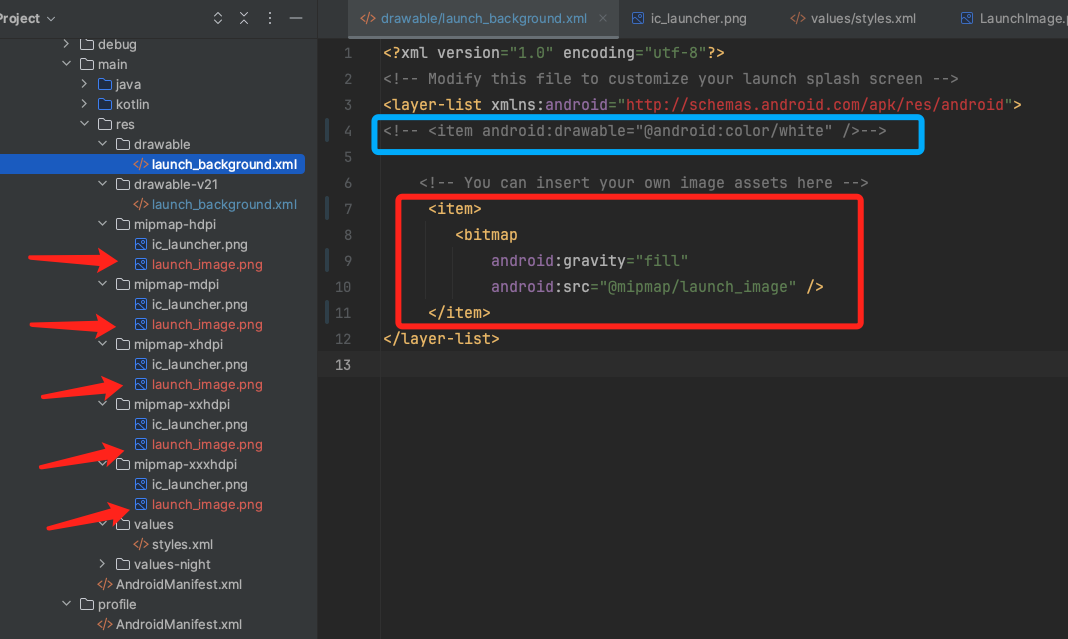The width and height of the screenshot is (1068, 639).
Task: Click the kotlin folder icon
Action: (x=105, y=104)
